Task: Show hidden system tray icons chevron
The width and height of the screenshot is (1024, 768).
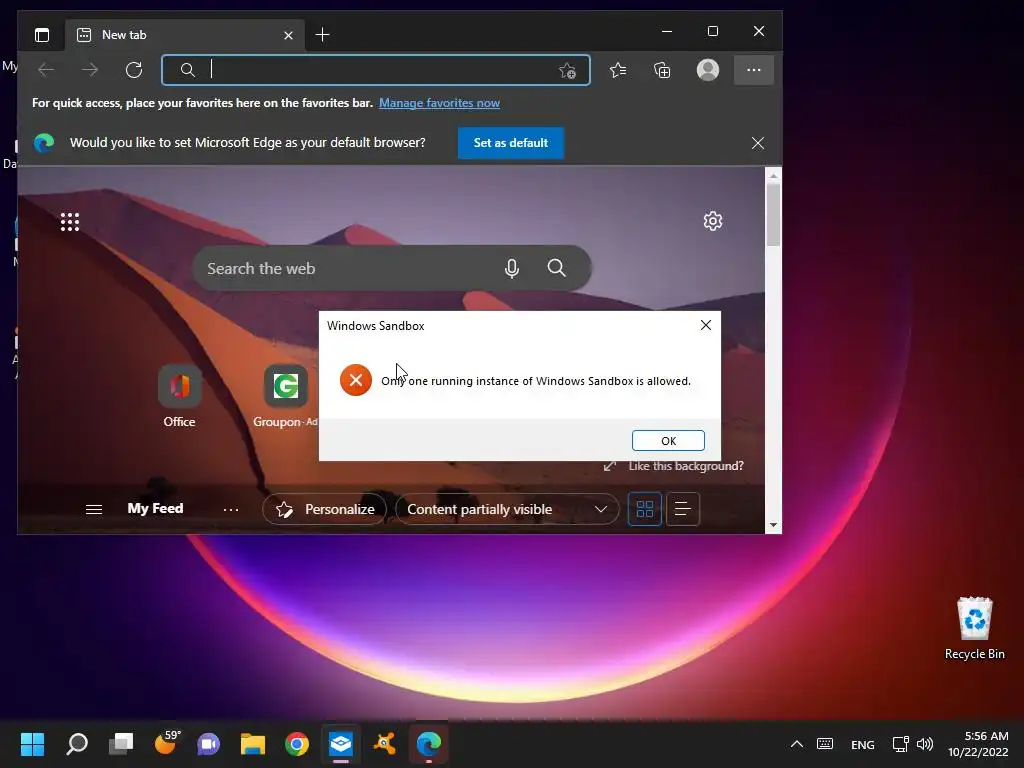Action: click(797, 744)
